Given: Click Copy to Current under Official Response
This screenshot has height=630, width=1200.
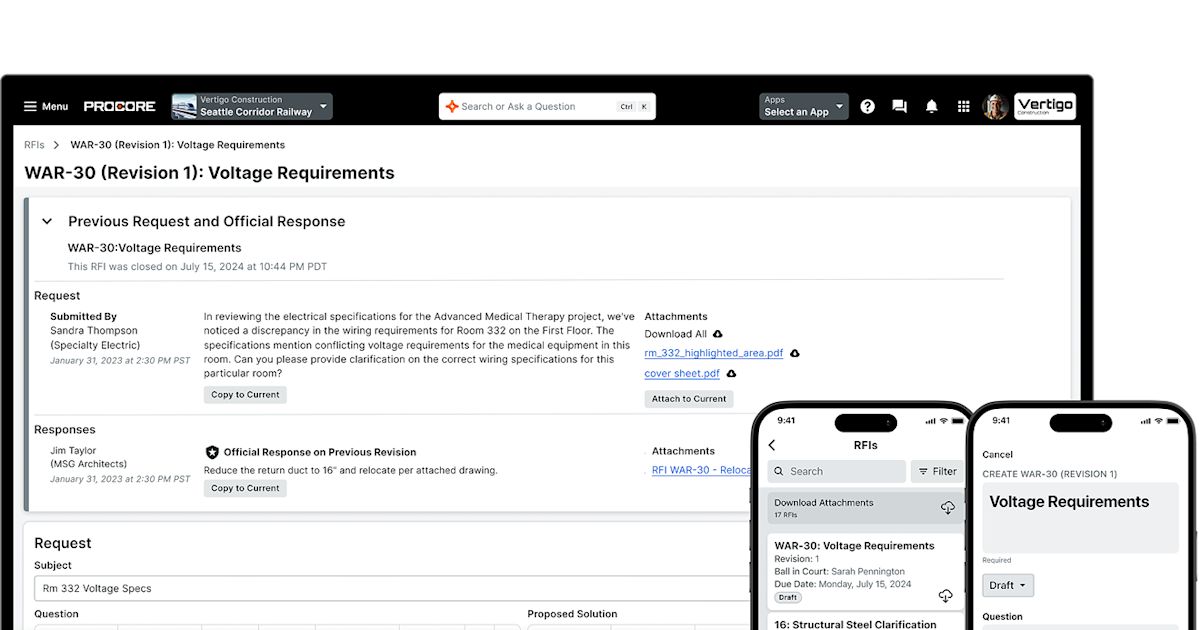Looking at the screenshot, I should click(x=245, y=488).
